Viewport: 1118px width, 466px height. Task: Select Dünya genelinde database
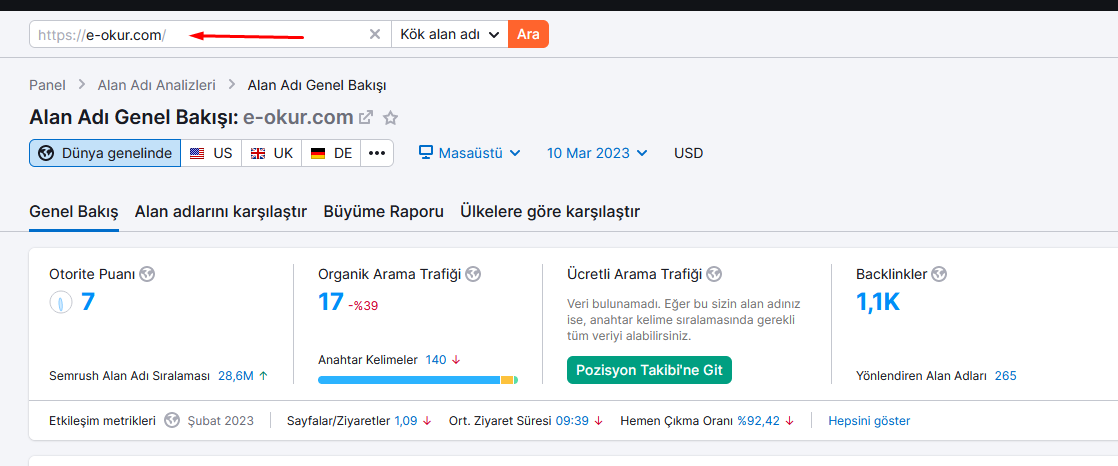tap(105, 153)
